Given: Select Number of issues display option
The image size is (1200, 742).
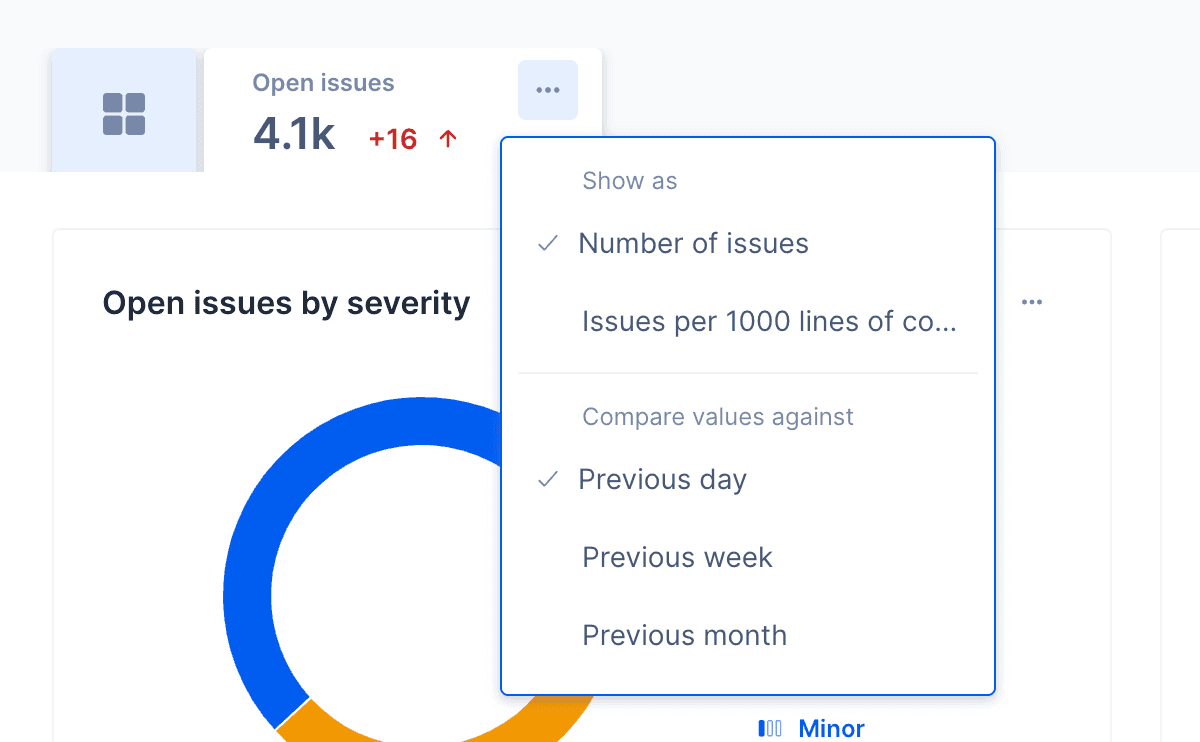Looking at the screenshot, I should (x=693, y=242).
